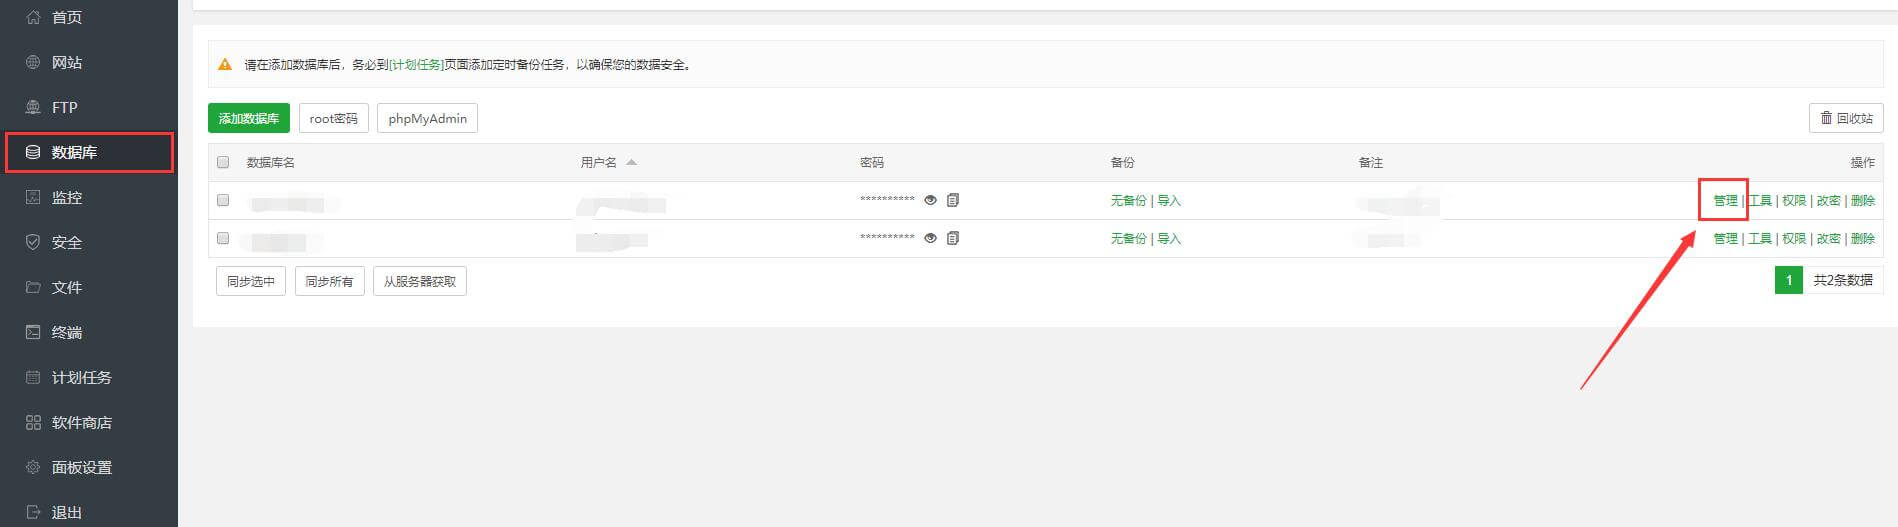Tick the select-all checkbox in the table header
1898x527 pixels.
pos(223,162)
